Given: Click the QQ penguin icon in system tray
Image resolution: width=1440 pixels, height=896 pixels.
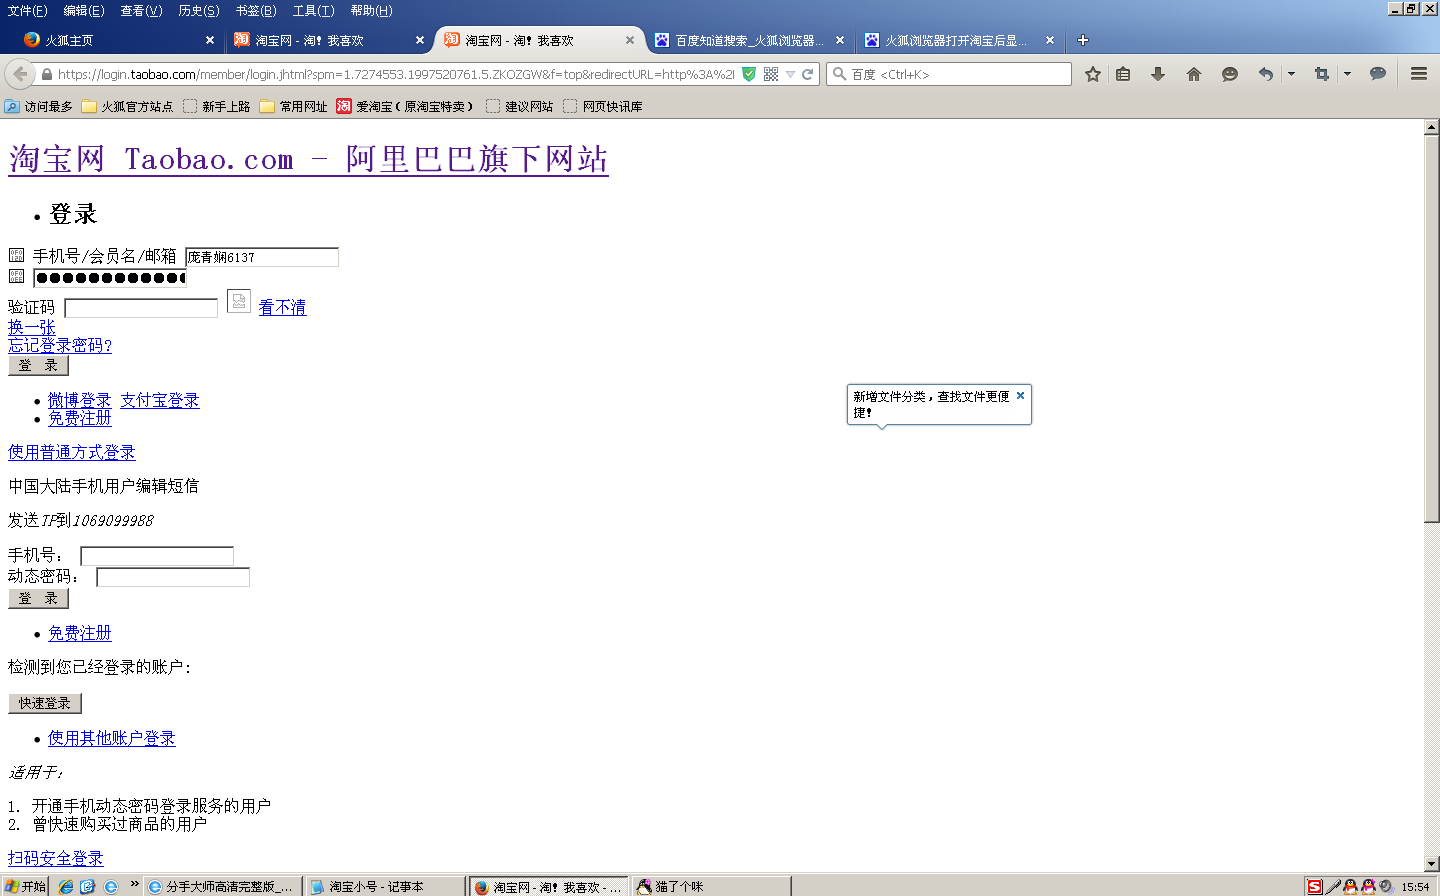Looking at the screenshot, I should [x=1351, y=886].
